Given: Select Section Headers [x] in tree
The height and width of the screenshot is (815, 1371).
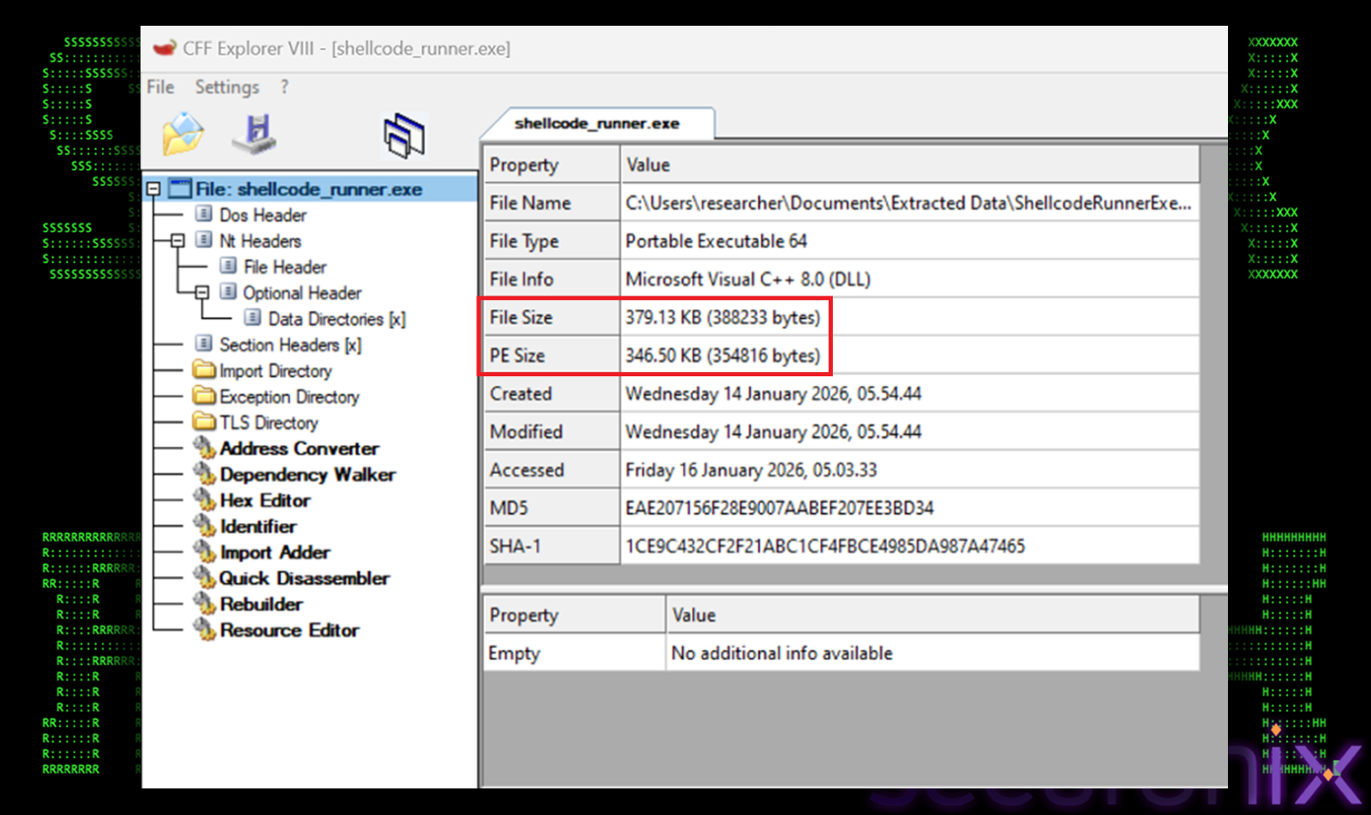Looking at the screenshot, I should (x=290, y=345).
